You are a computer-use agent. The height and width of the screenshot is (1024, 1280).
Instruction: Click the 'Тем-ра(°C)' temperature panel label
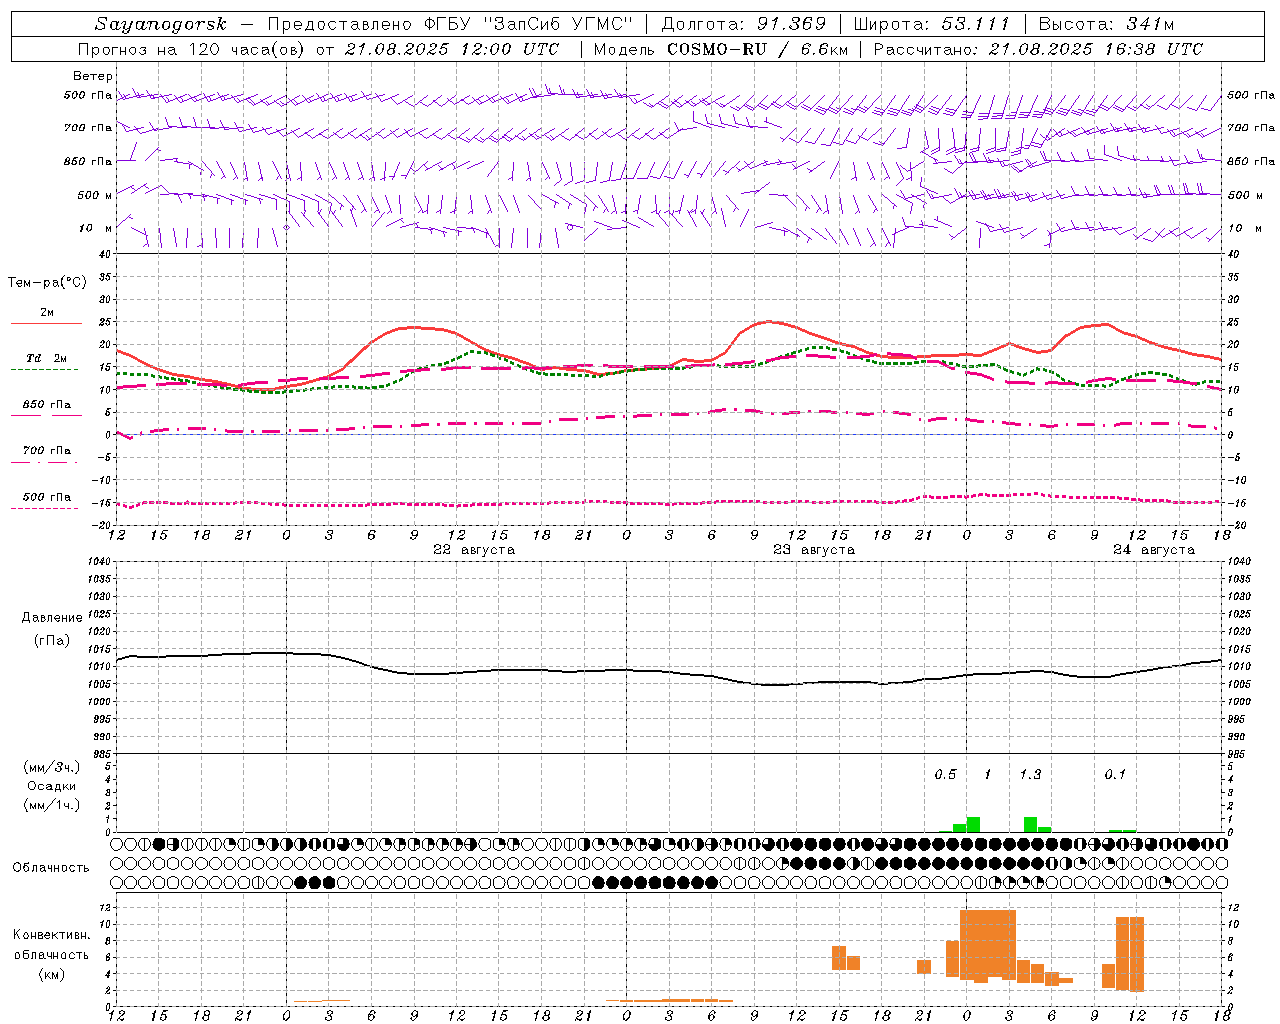47,283
